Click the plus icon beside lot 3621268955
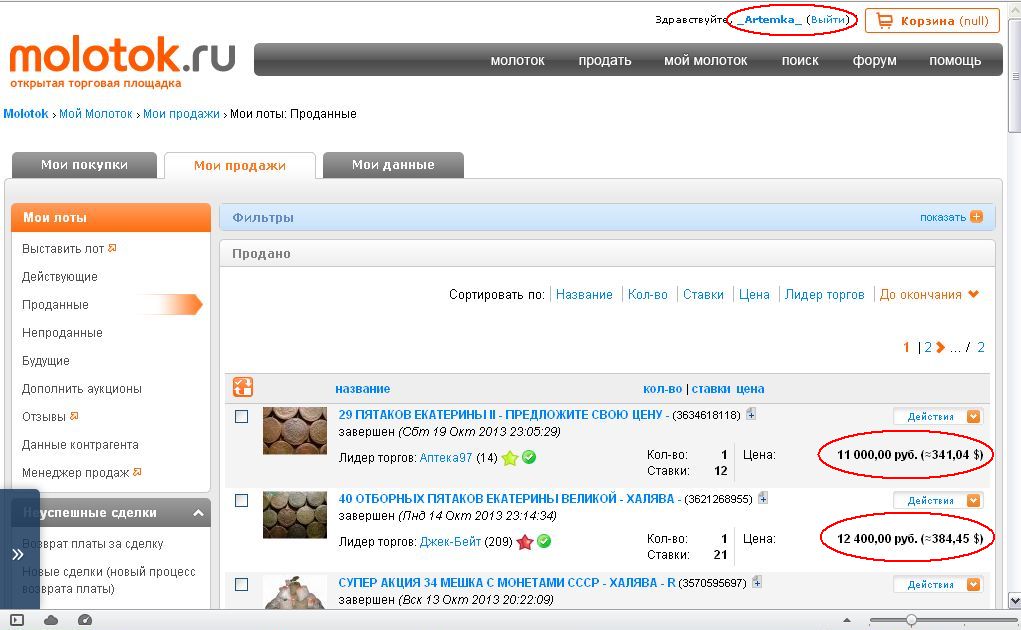 762,498
